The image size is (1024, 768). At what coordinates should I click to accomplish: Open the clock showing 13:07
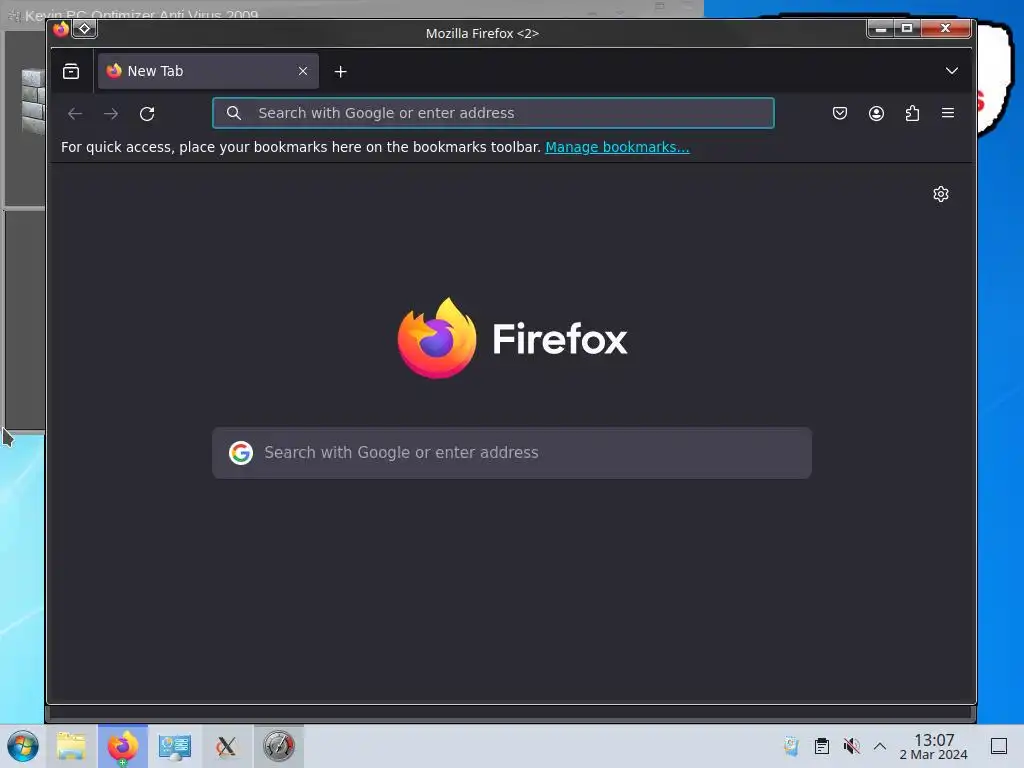(x=934, y=746)
